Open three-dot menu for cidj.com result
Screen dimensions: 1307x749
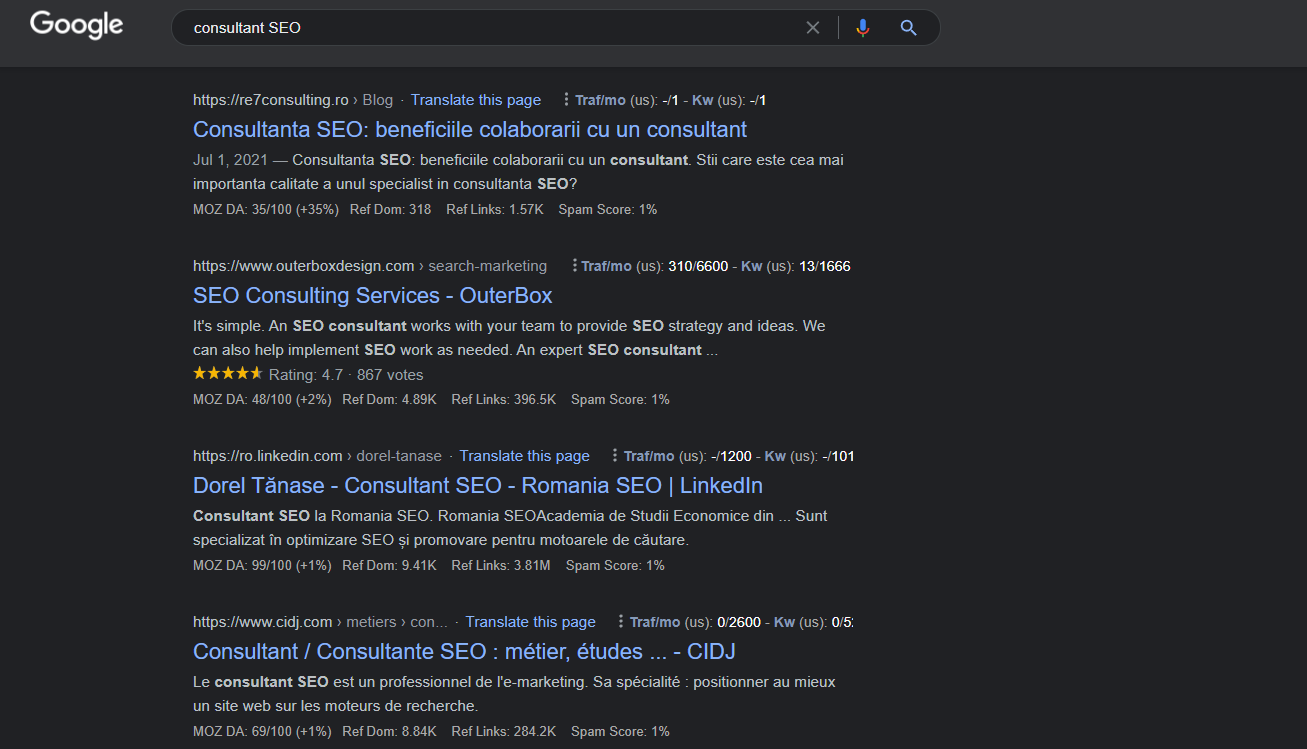coord(621,622)
